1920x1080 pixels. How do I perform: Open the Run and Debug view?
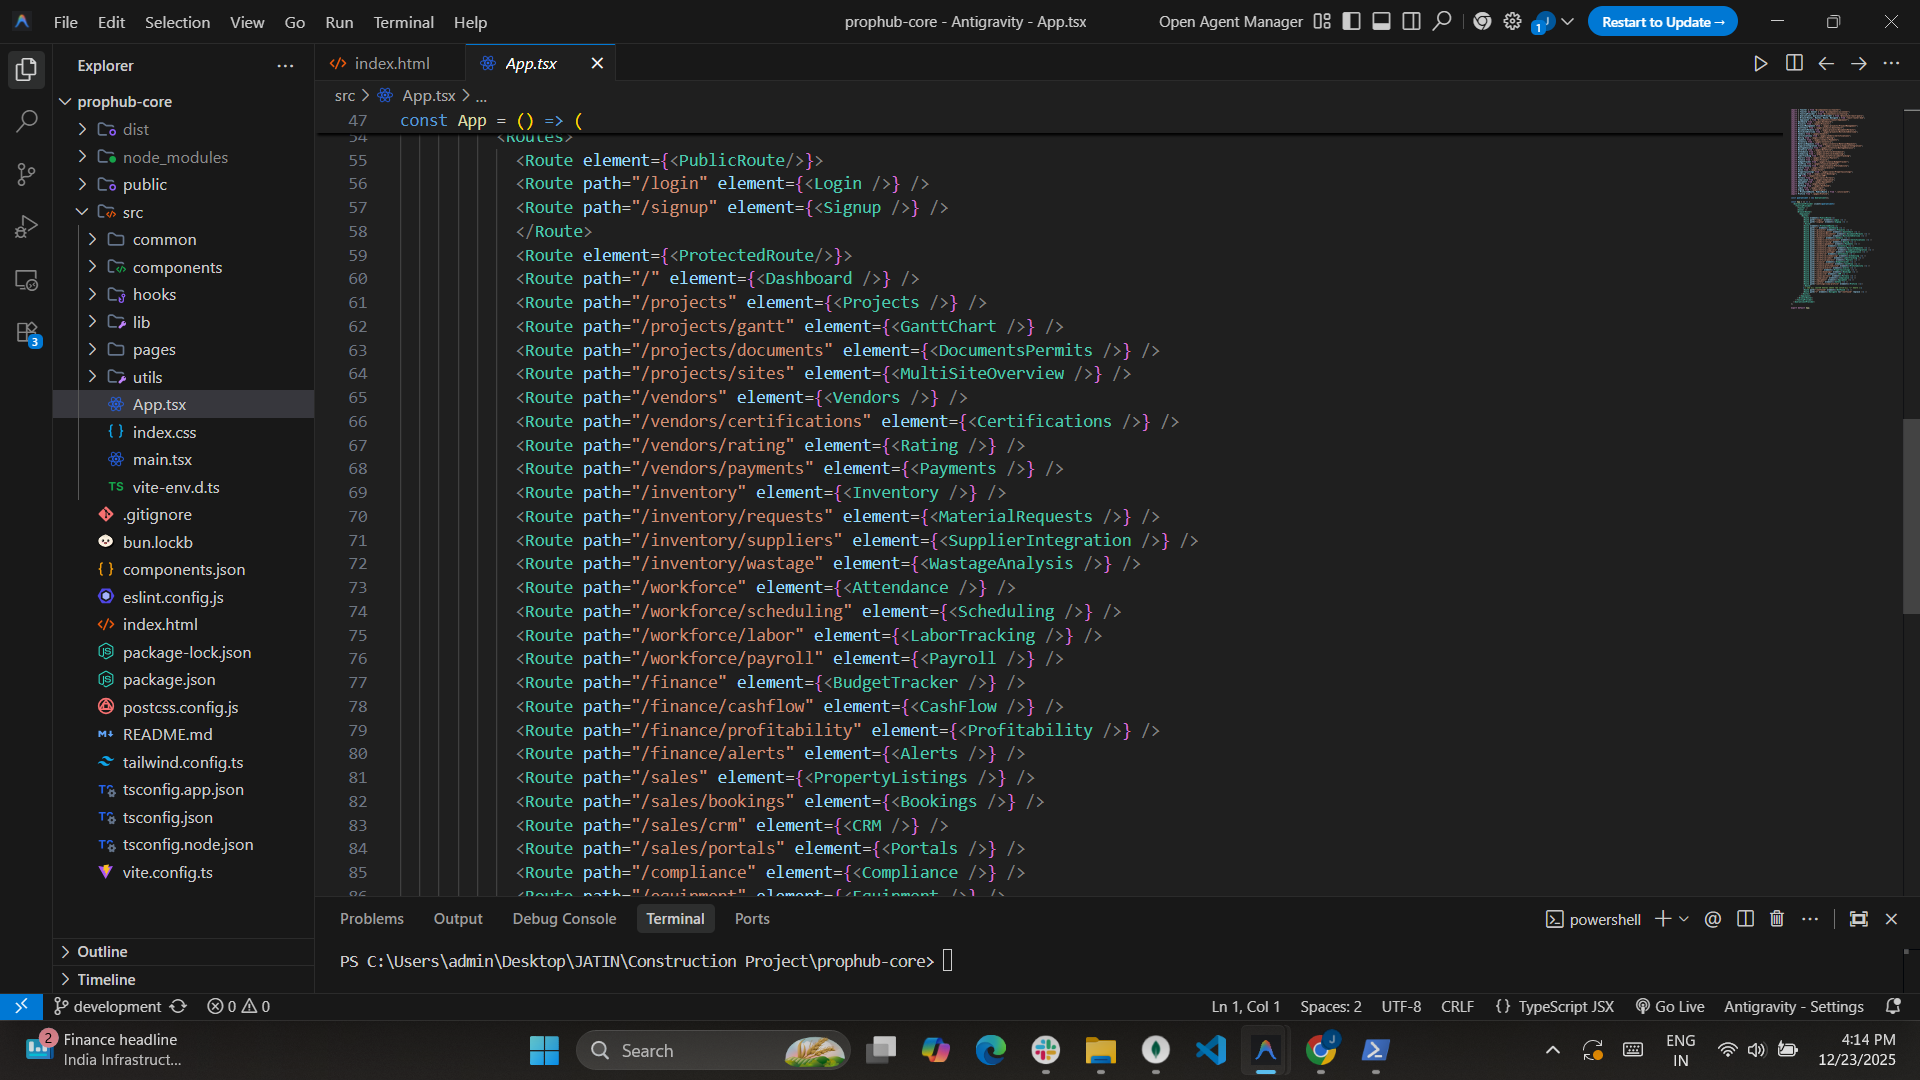27,227
